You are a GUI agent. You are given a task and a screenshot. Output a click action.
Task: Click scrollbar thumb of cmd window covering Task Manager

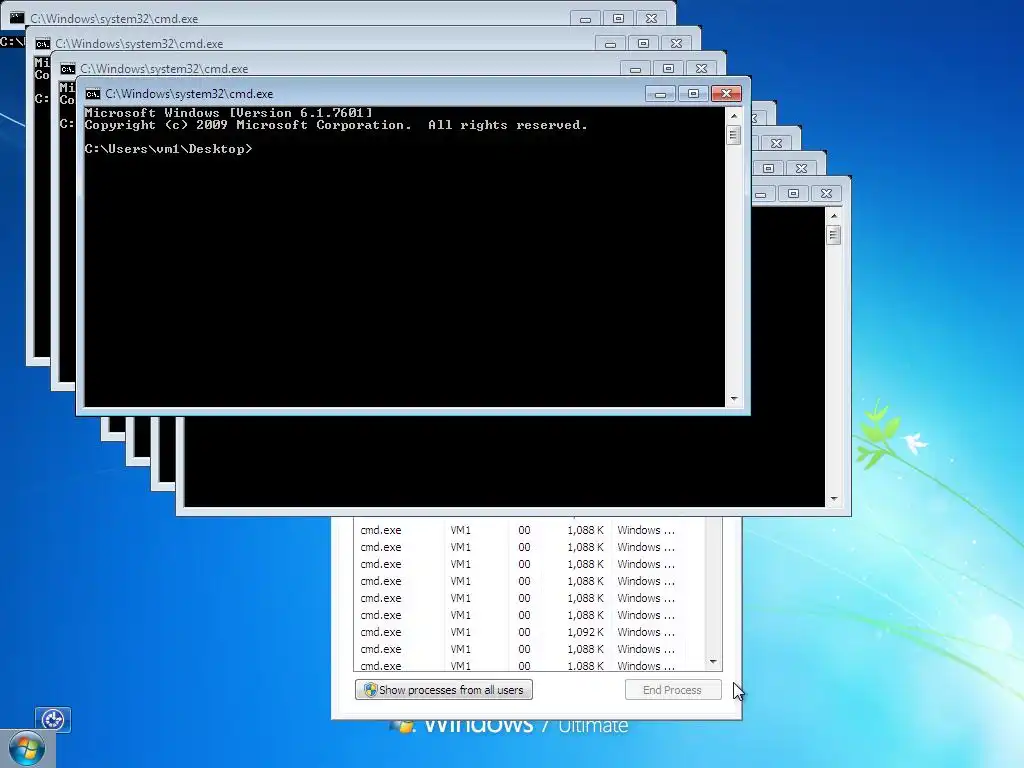click(834, 234)
